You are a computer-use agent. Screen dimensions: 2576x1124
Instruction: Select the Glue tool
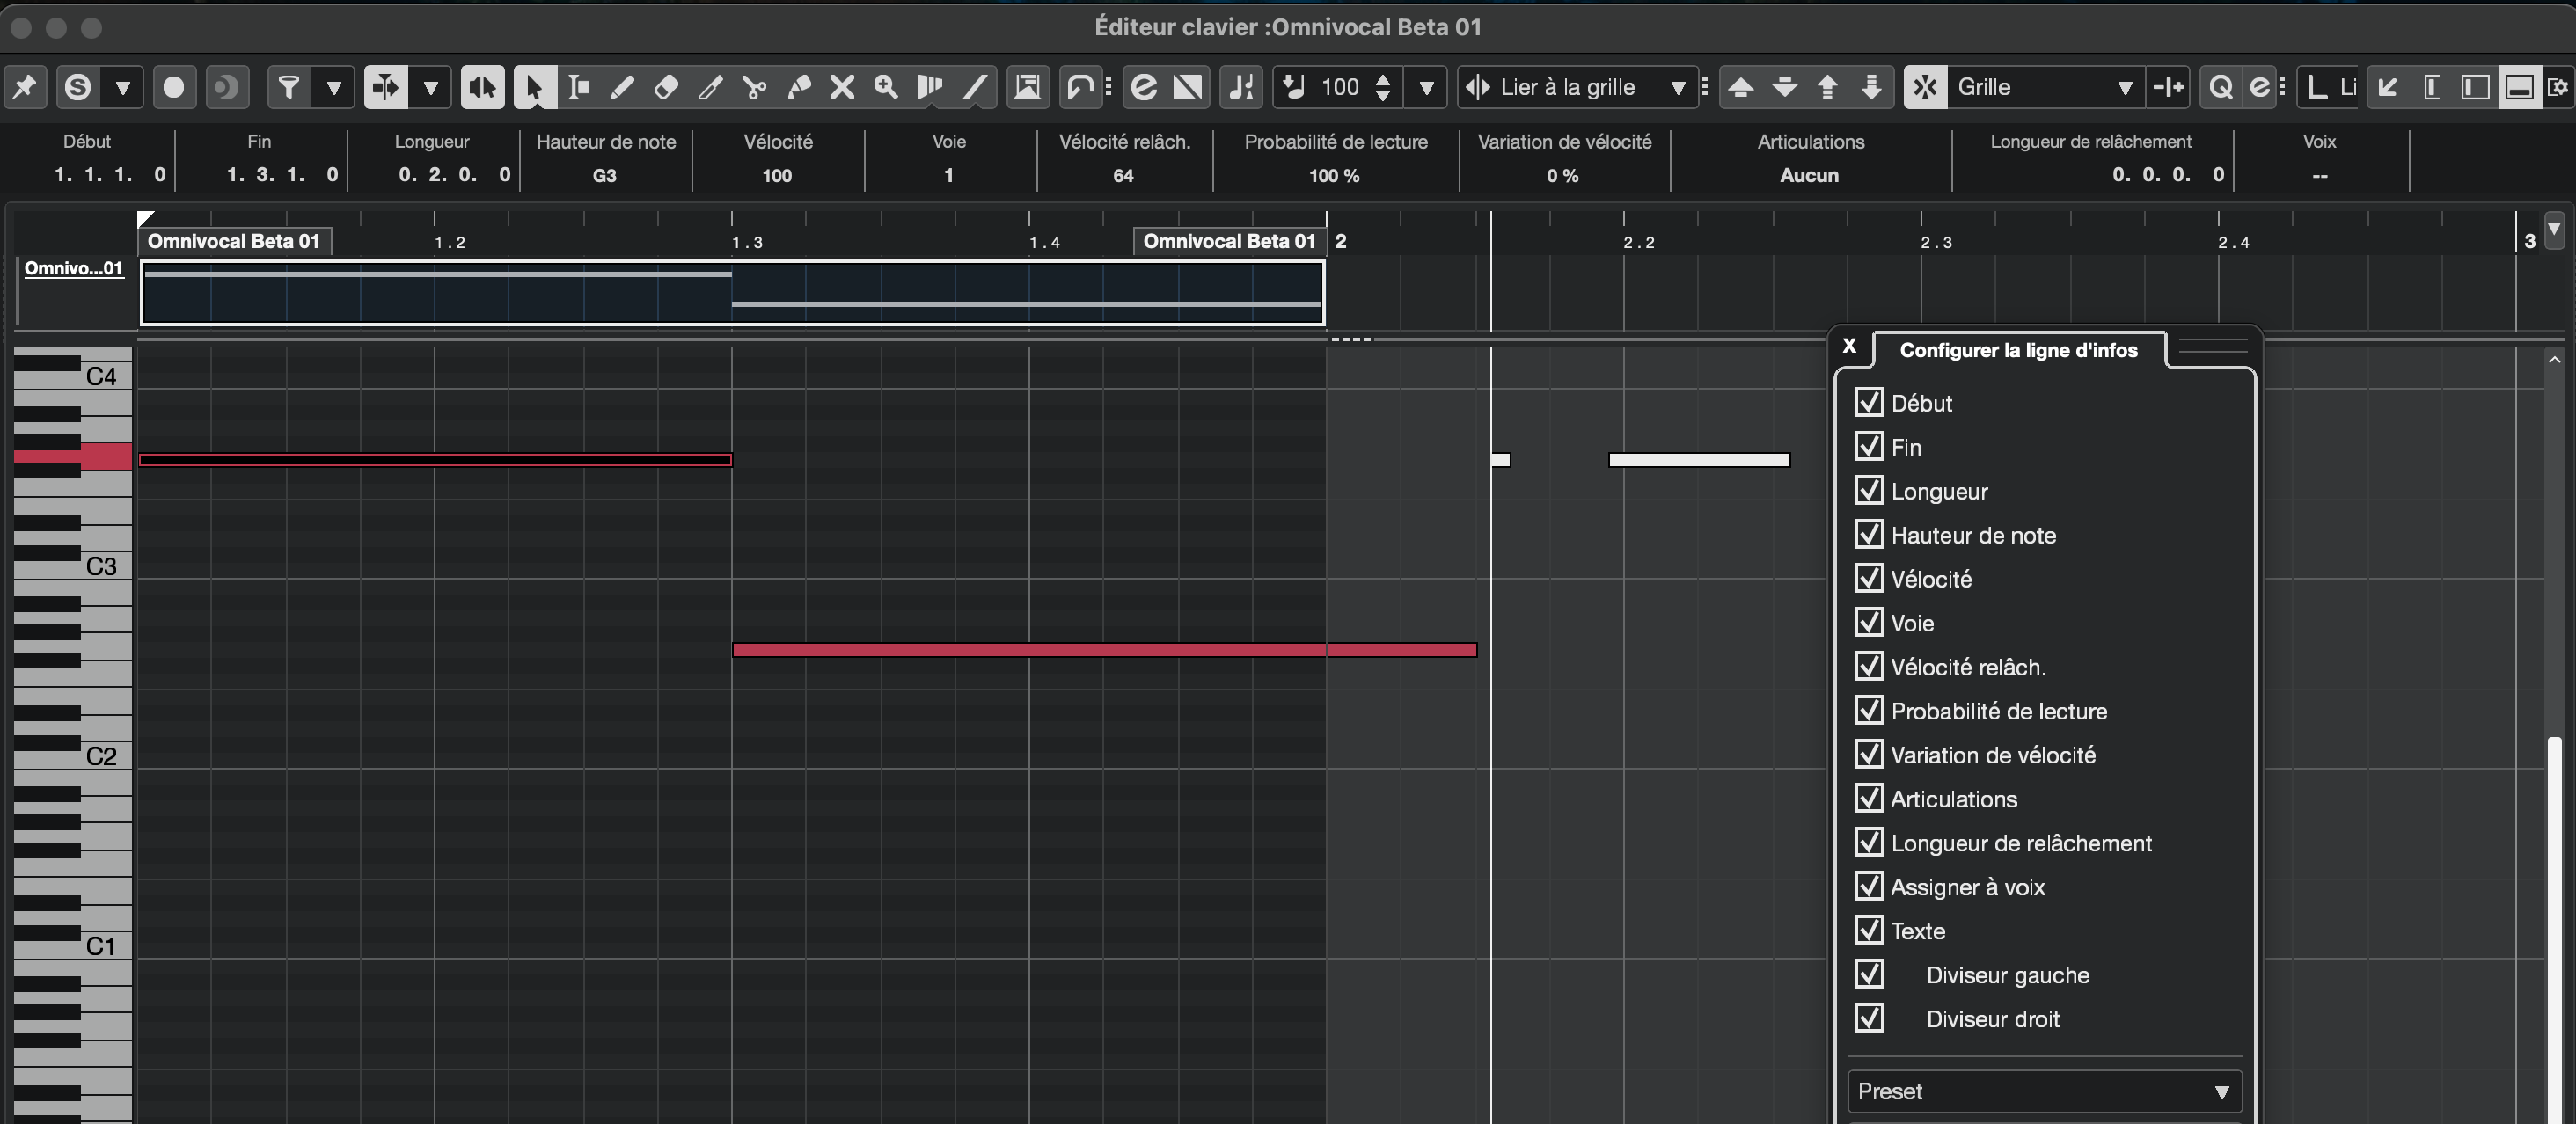coord(798,88)
